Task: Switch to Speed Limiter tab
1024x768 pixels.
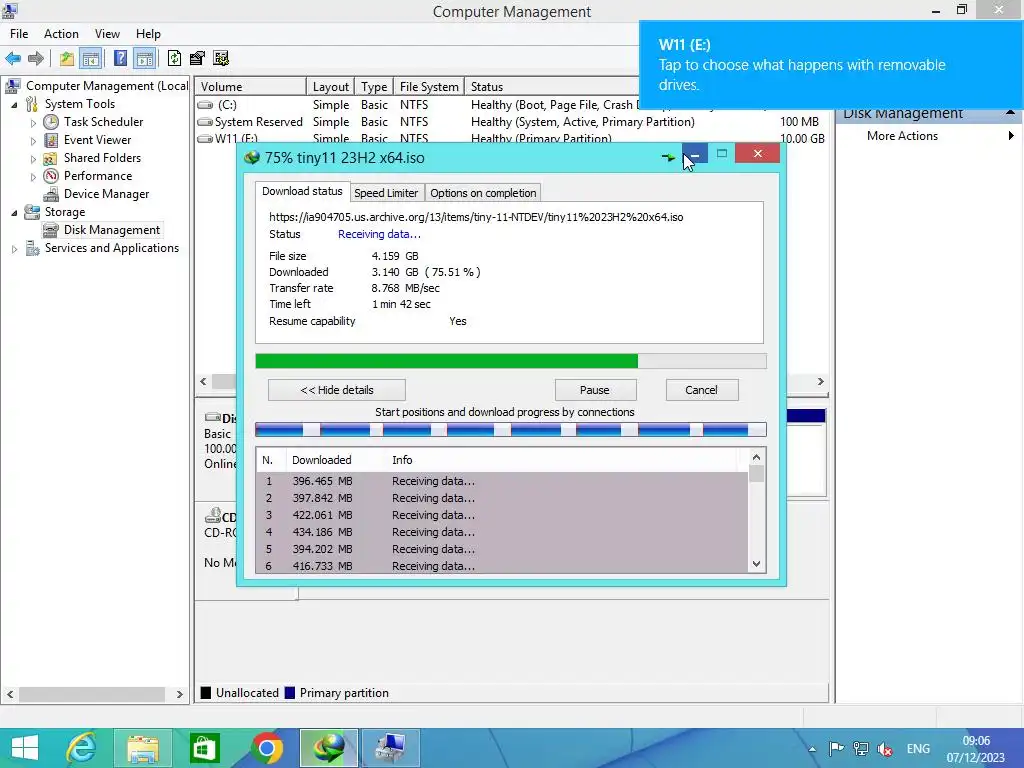Action: [x=386, y=193]
